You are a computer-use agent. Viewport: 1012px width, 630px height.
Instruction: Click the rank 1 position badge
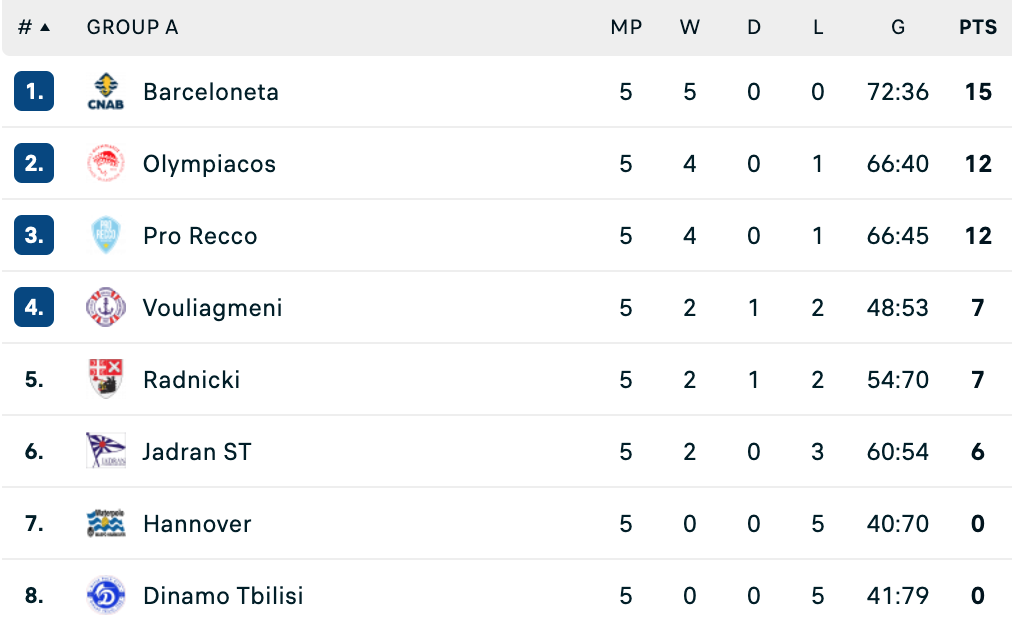pyautogui.click(x=34, y=92)
